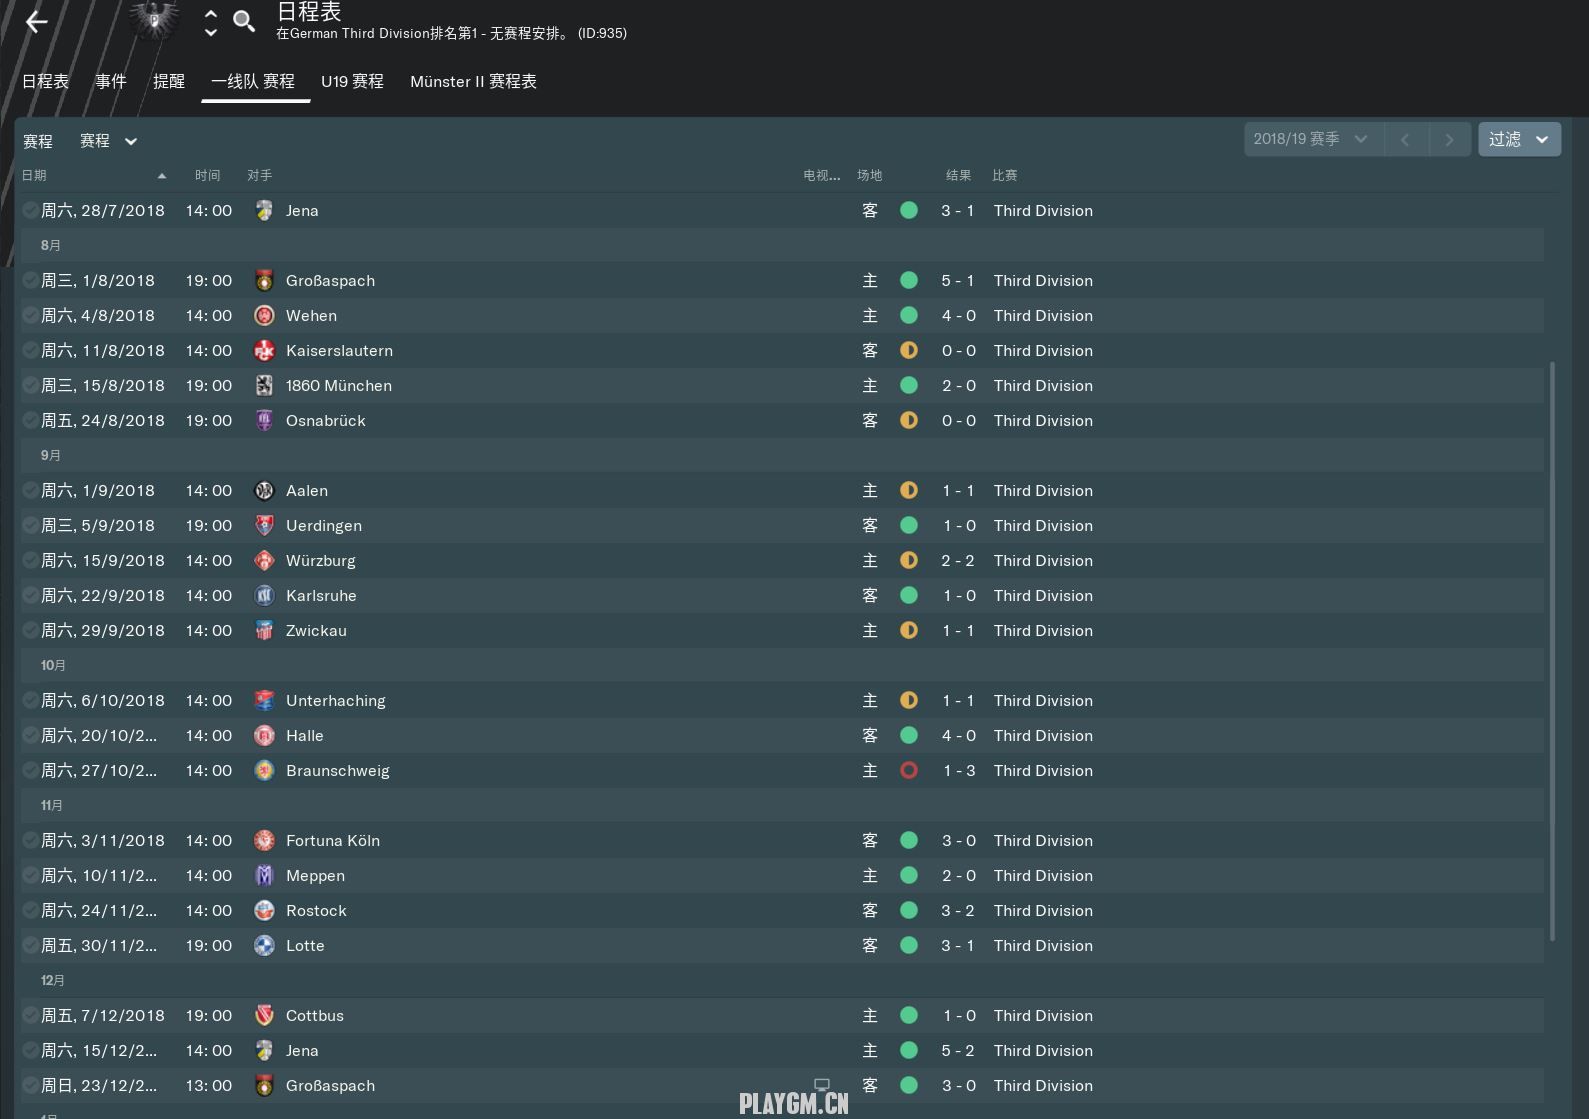Click the red loss indicator for Braunschweig
The image size is (1589, 1119).
click(909, 771)
